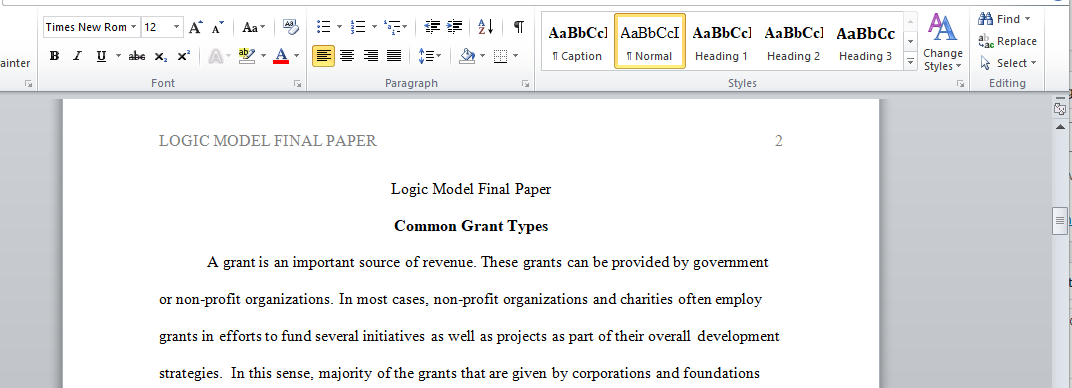Click the header text 'LOGIC MODEL FINAL PAPER'
The height and width of the screenshot is (388, 1072).
pyautogui.click(x=267, y=141)
